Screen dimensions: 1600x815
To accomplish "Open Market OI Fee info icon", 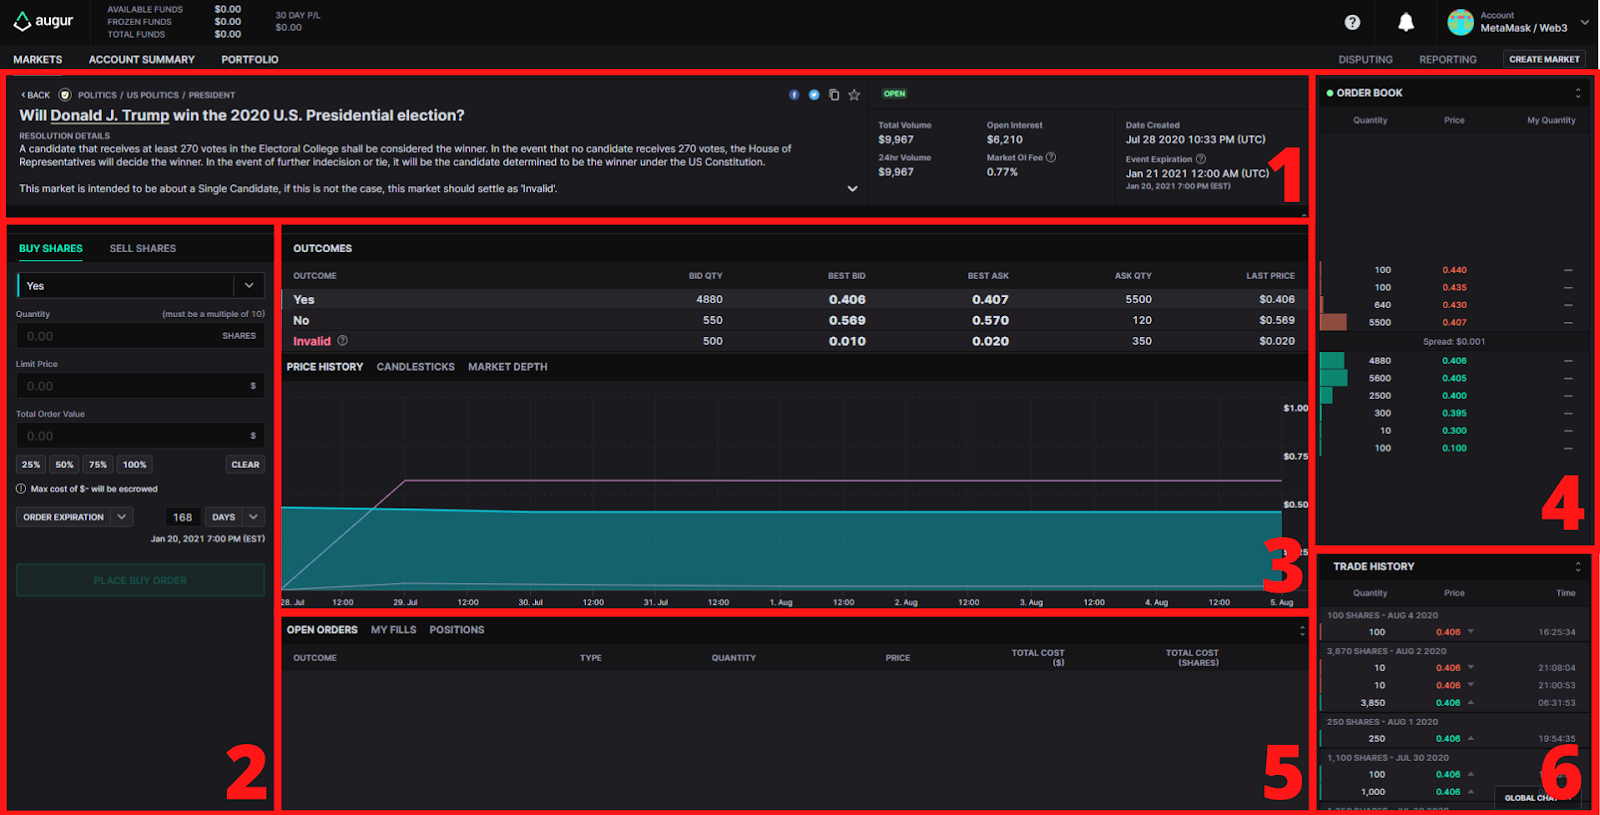I will 1051,157.
